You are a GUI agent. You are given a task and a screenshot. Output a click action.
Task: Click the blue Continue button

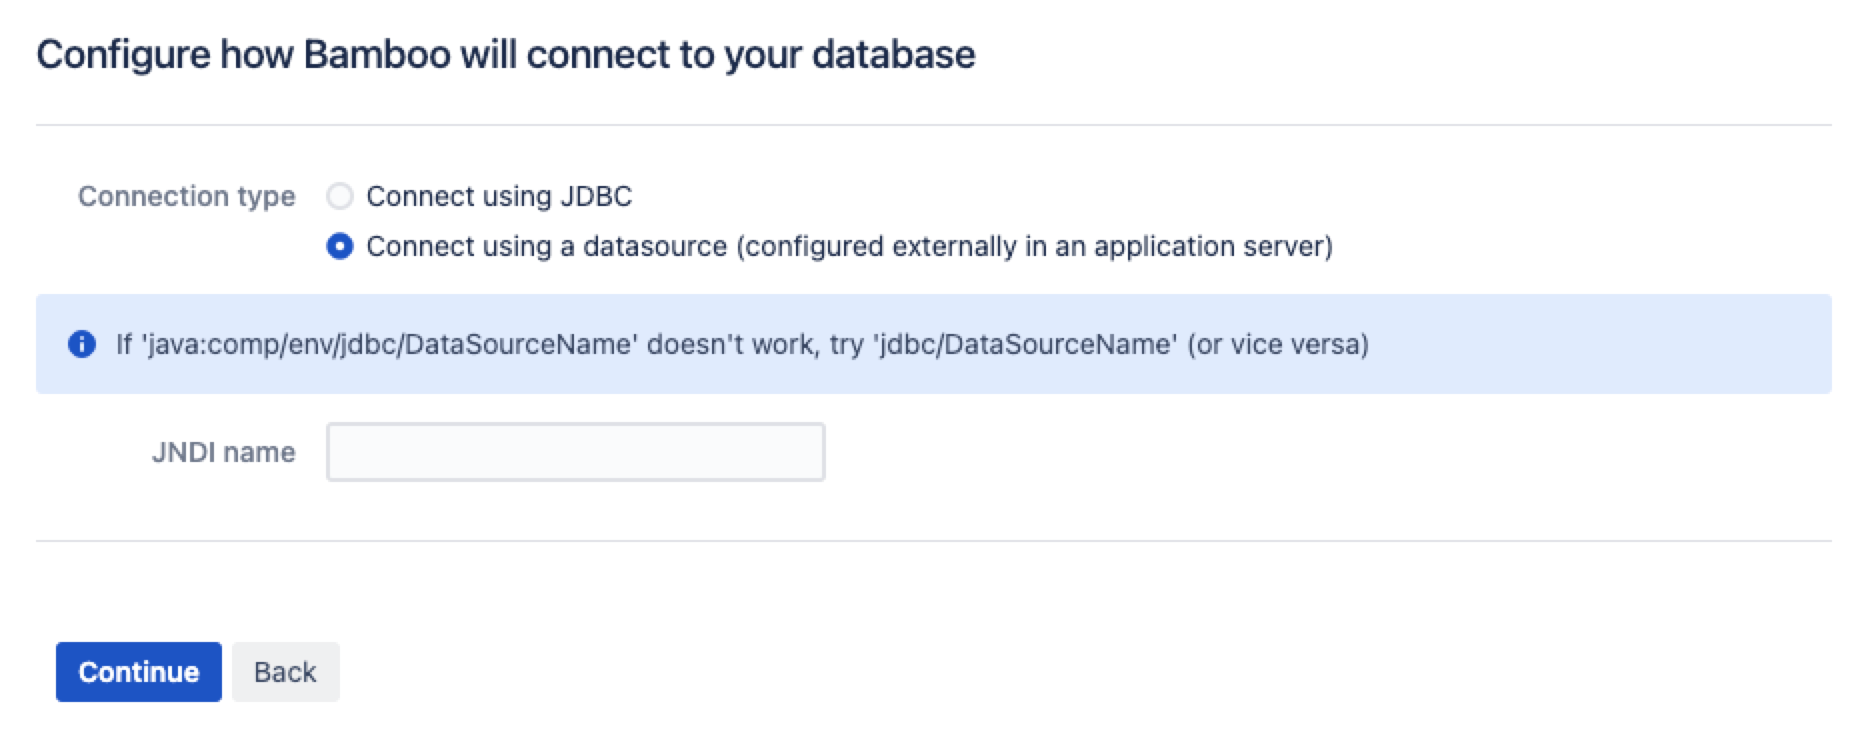point(139,672)
